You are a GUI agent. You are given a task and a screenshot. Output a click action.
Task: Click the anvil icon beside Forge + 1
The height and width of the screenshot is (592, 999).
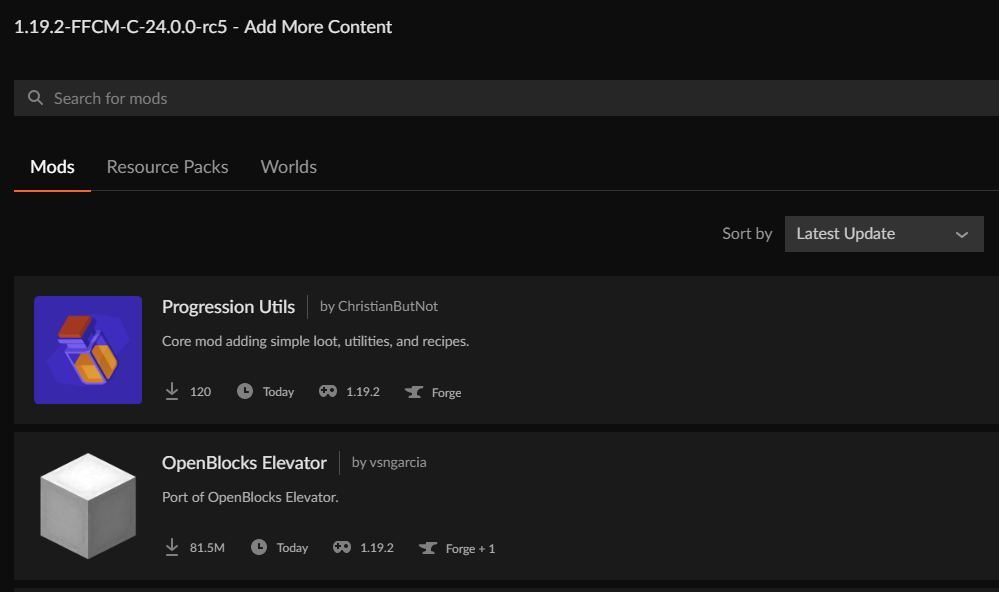428,548
